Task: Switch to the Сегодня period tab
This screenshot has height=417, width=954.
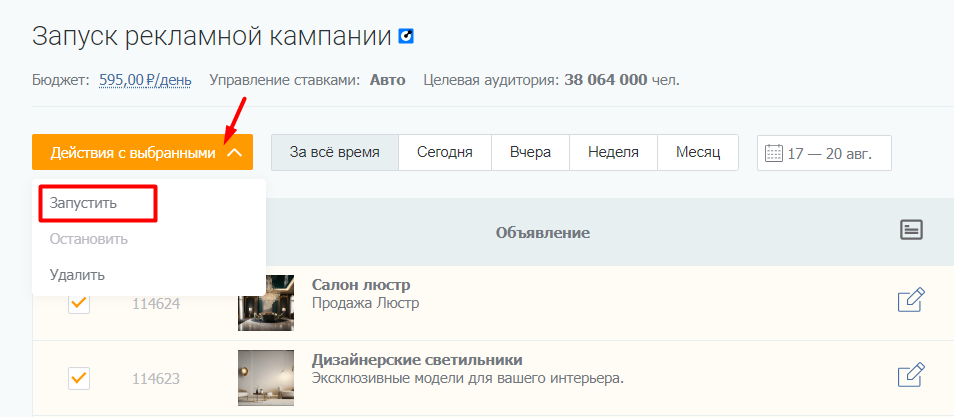Action: click(x=444, y=153)
